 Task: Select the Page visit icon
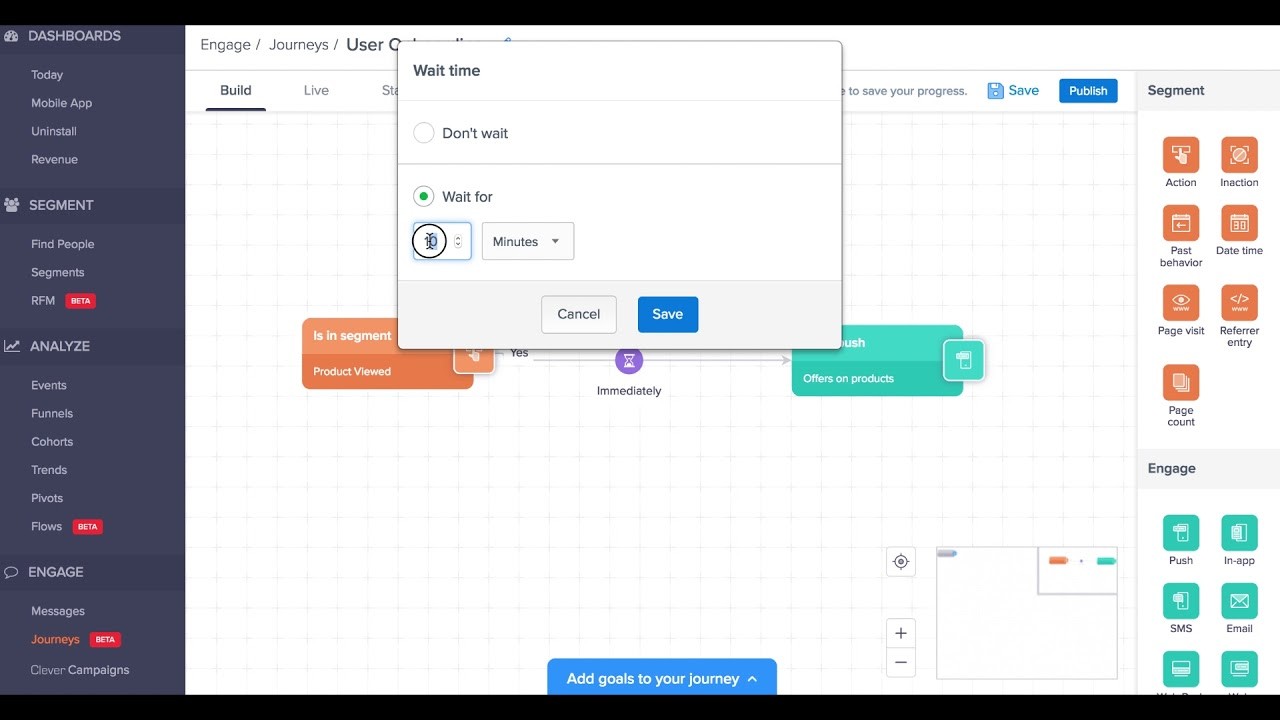pos(1180,302)
